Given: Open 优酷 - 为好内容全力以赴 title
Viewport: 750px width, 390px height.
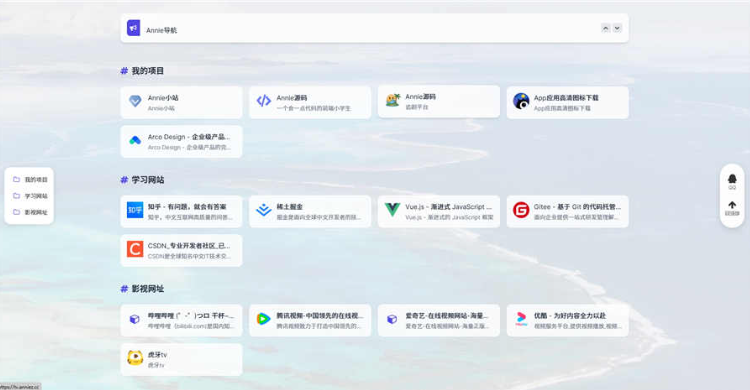Looking at the screenshot, I should click(x=570, y=316).
